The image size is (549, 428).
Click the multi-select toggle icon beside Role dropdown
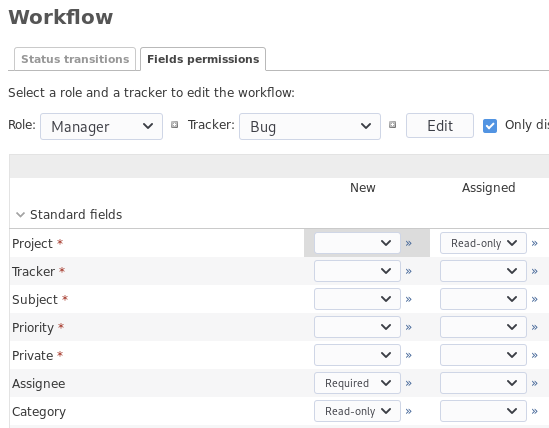174,125
